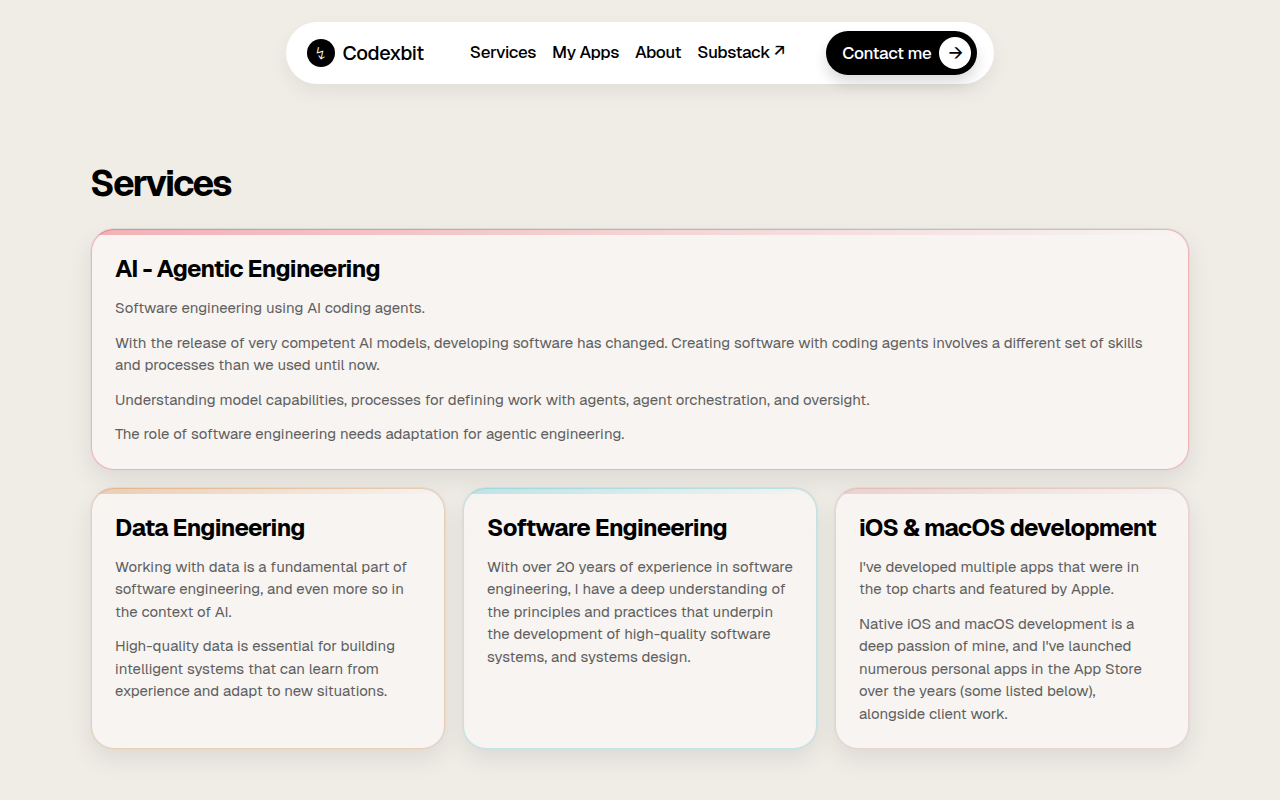Click the iOS & macOS development title
The height and width of the screenshot is (800, 1280).
pos(1008,528)
